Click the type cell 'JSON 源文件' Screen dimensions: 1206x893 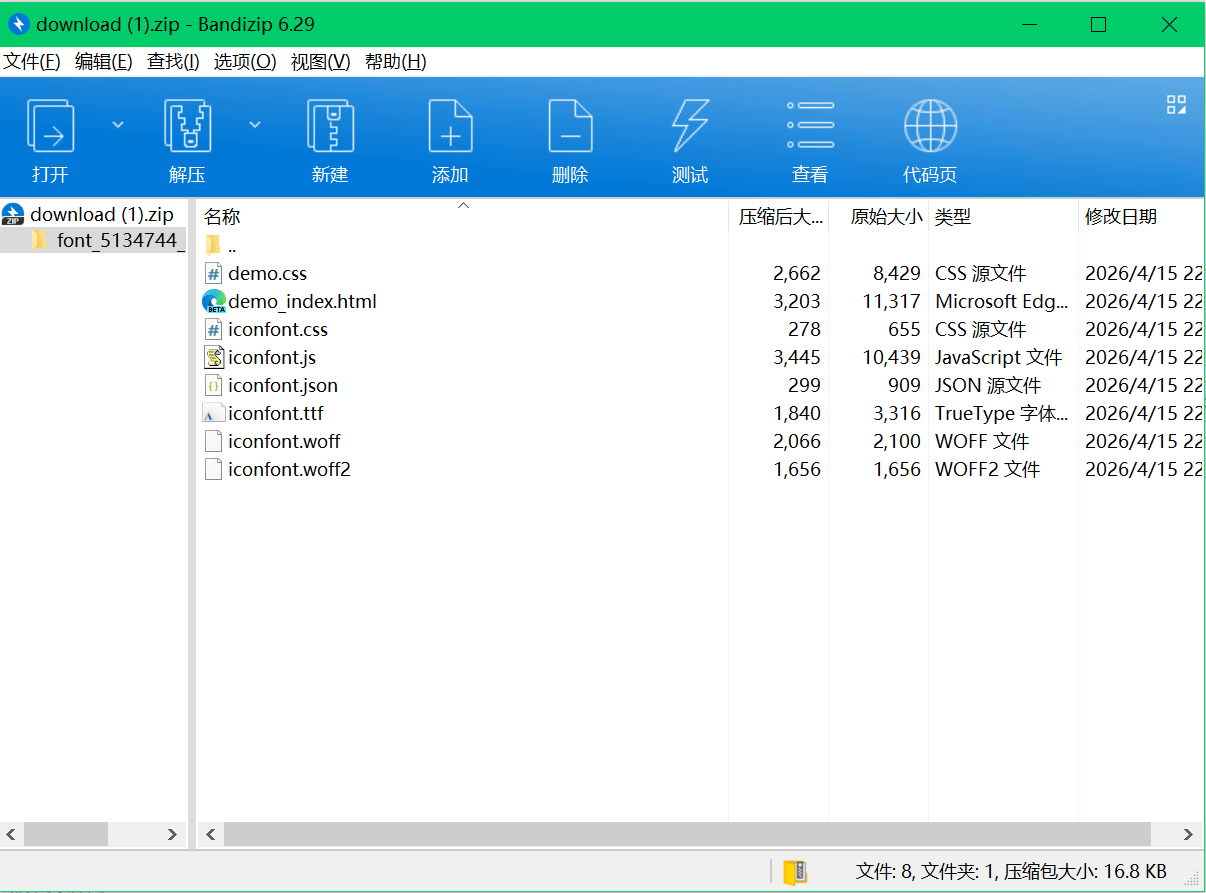988,385
